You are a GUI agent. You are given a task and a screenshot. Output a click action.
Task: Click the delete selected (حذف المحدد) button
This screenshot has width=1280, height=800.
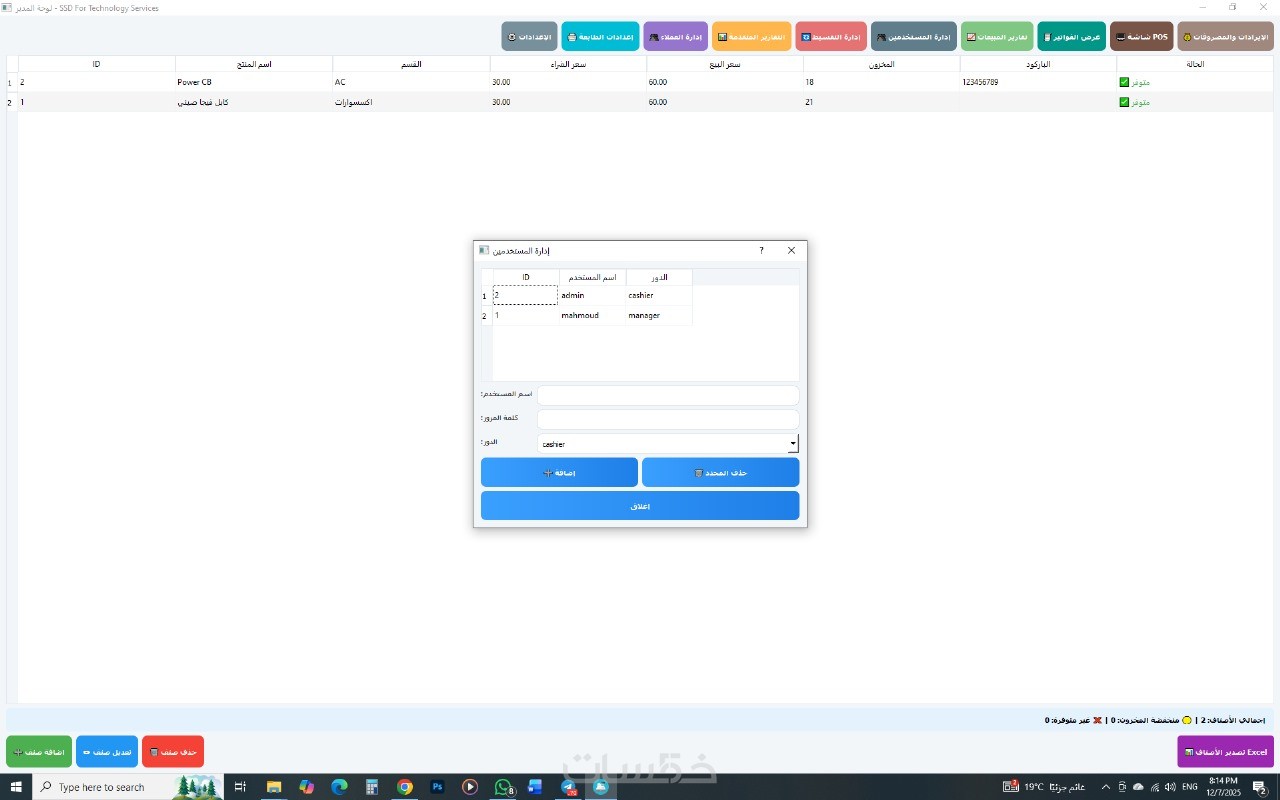point(721,472)
